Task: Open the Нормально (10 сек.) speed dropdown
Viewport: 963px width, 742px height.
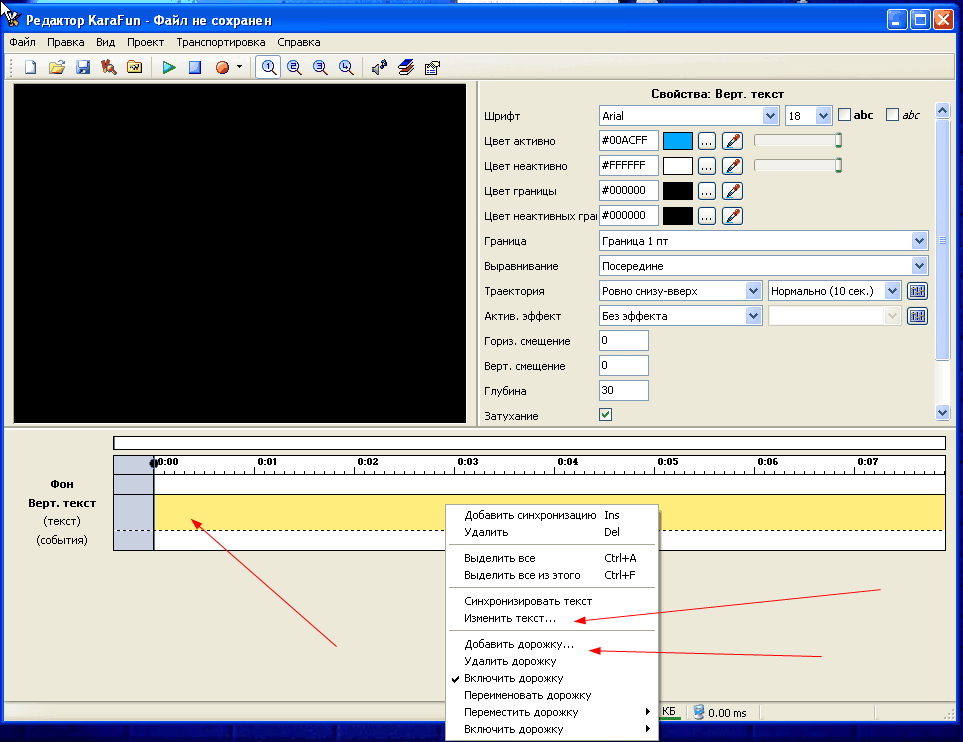Action: (892, 291)
